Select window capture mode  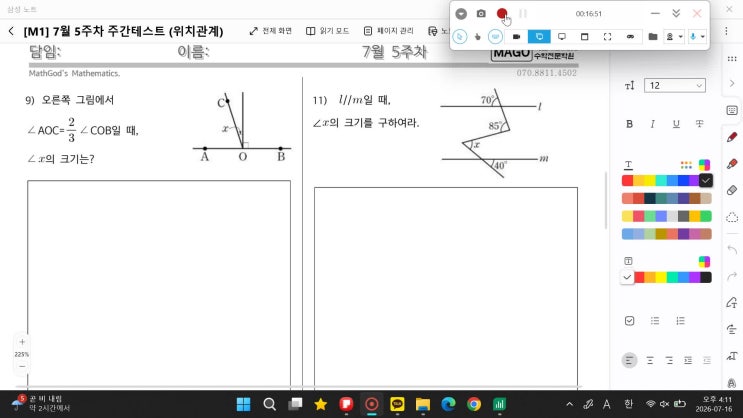click(585, 36)
